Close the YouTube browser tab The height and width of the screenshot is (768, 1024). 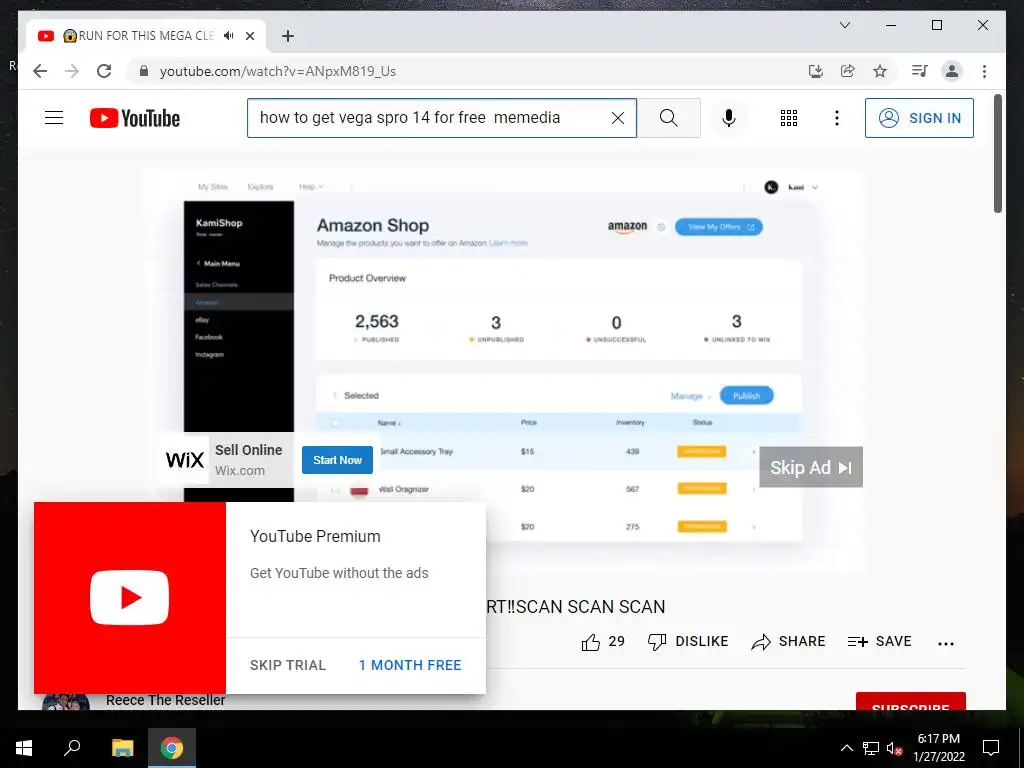[249, 36]
